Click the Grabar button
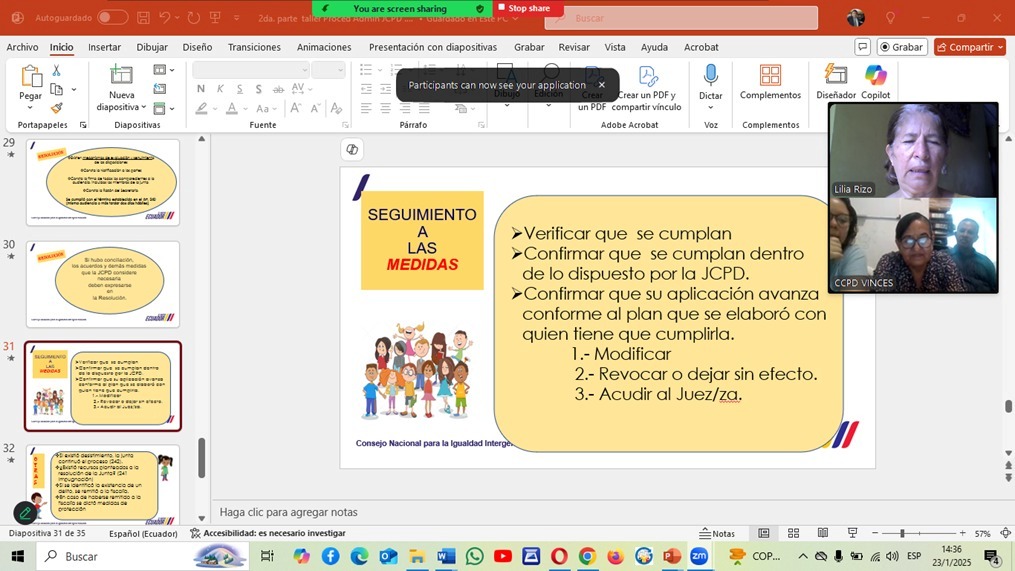 [902, 47]
